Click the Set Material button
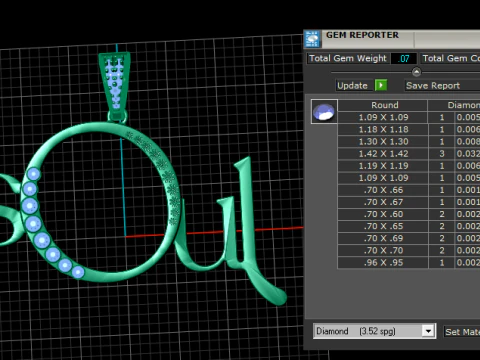 click(x=462, y=332)
